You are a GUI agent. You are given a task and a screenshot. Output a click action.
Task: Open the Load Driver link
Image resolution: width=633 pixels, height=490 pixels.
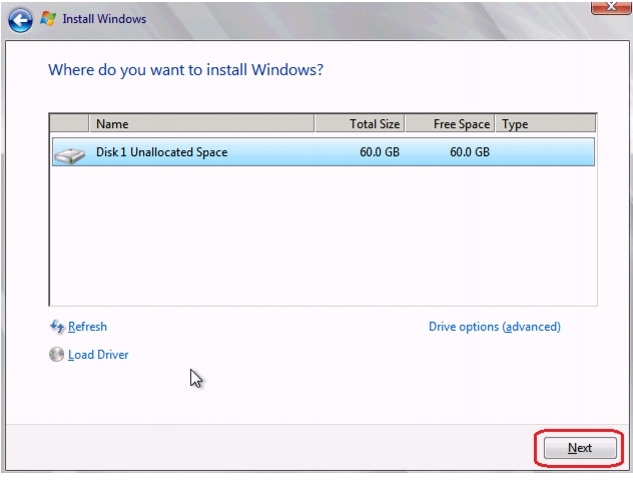coord(98,354)
